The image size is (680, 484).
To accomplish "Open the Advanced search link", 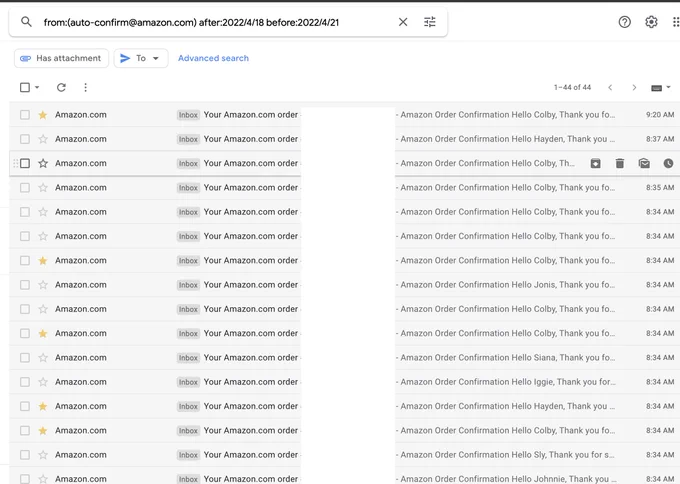I will [213, 58].
